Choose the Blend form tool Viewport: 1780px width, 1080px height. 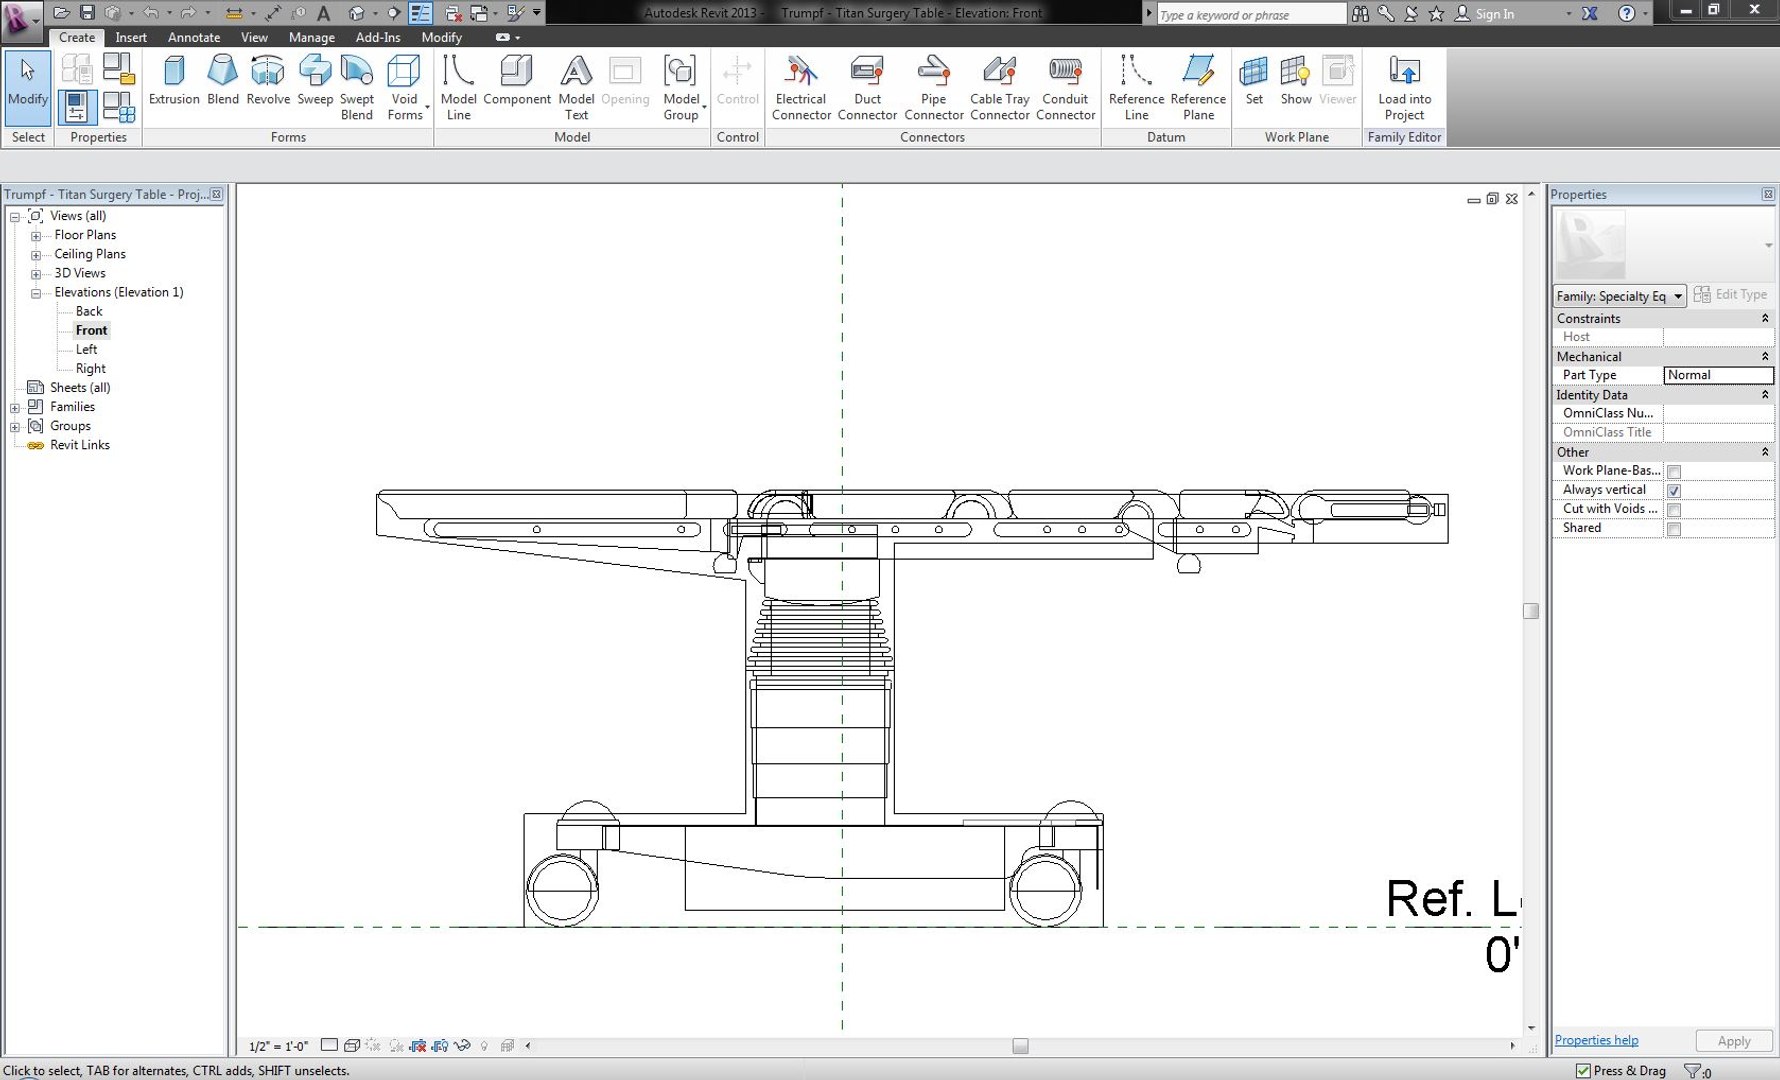(222, 80)
